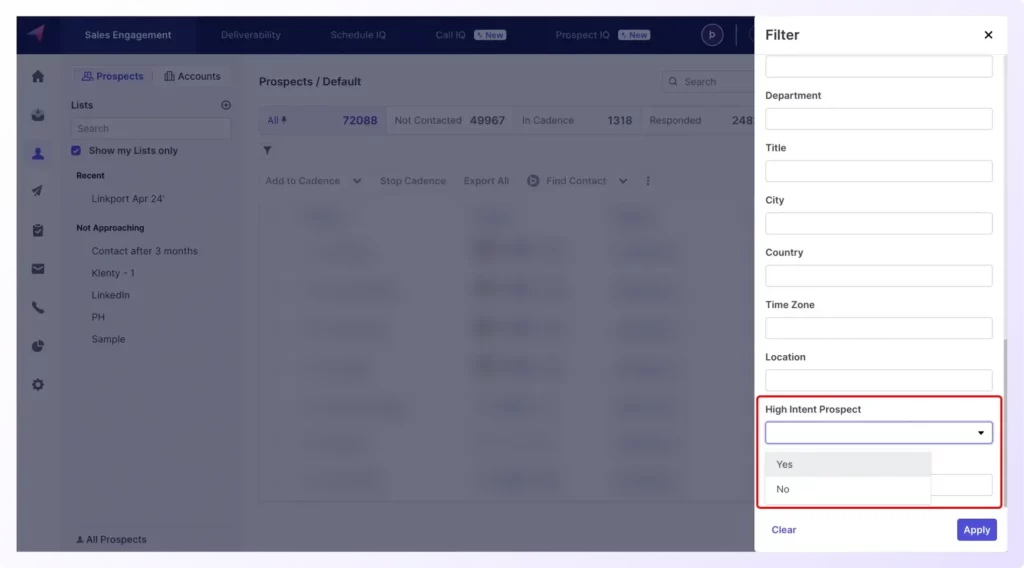Click the Filter panel scrollbar
1024x568 pixels.
click(x=1004, y=422)
